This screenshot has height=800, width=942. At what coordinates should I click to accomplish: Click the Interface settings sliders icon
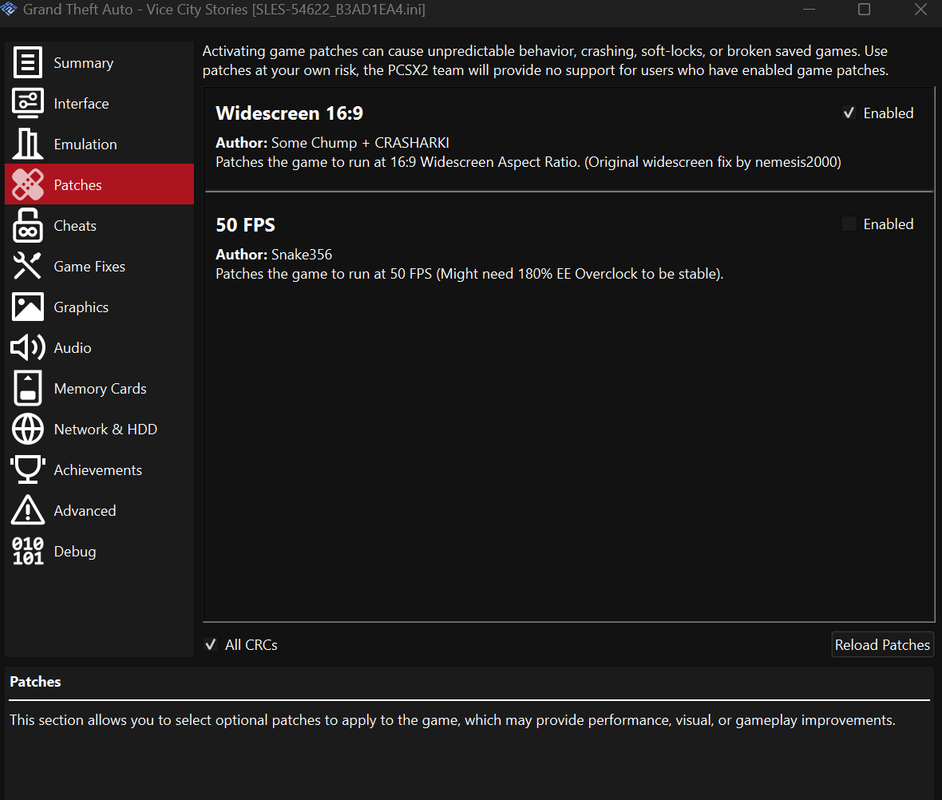pyautogui.click(x=28, y=103)
